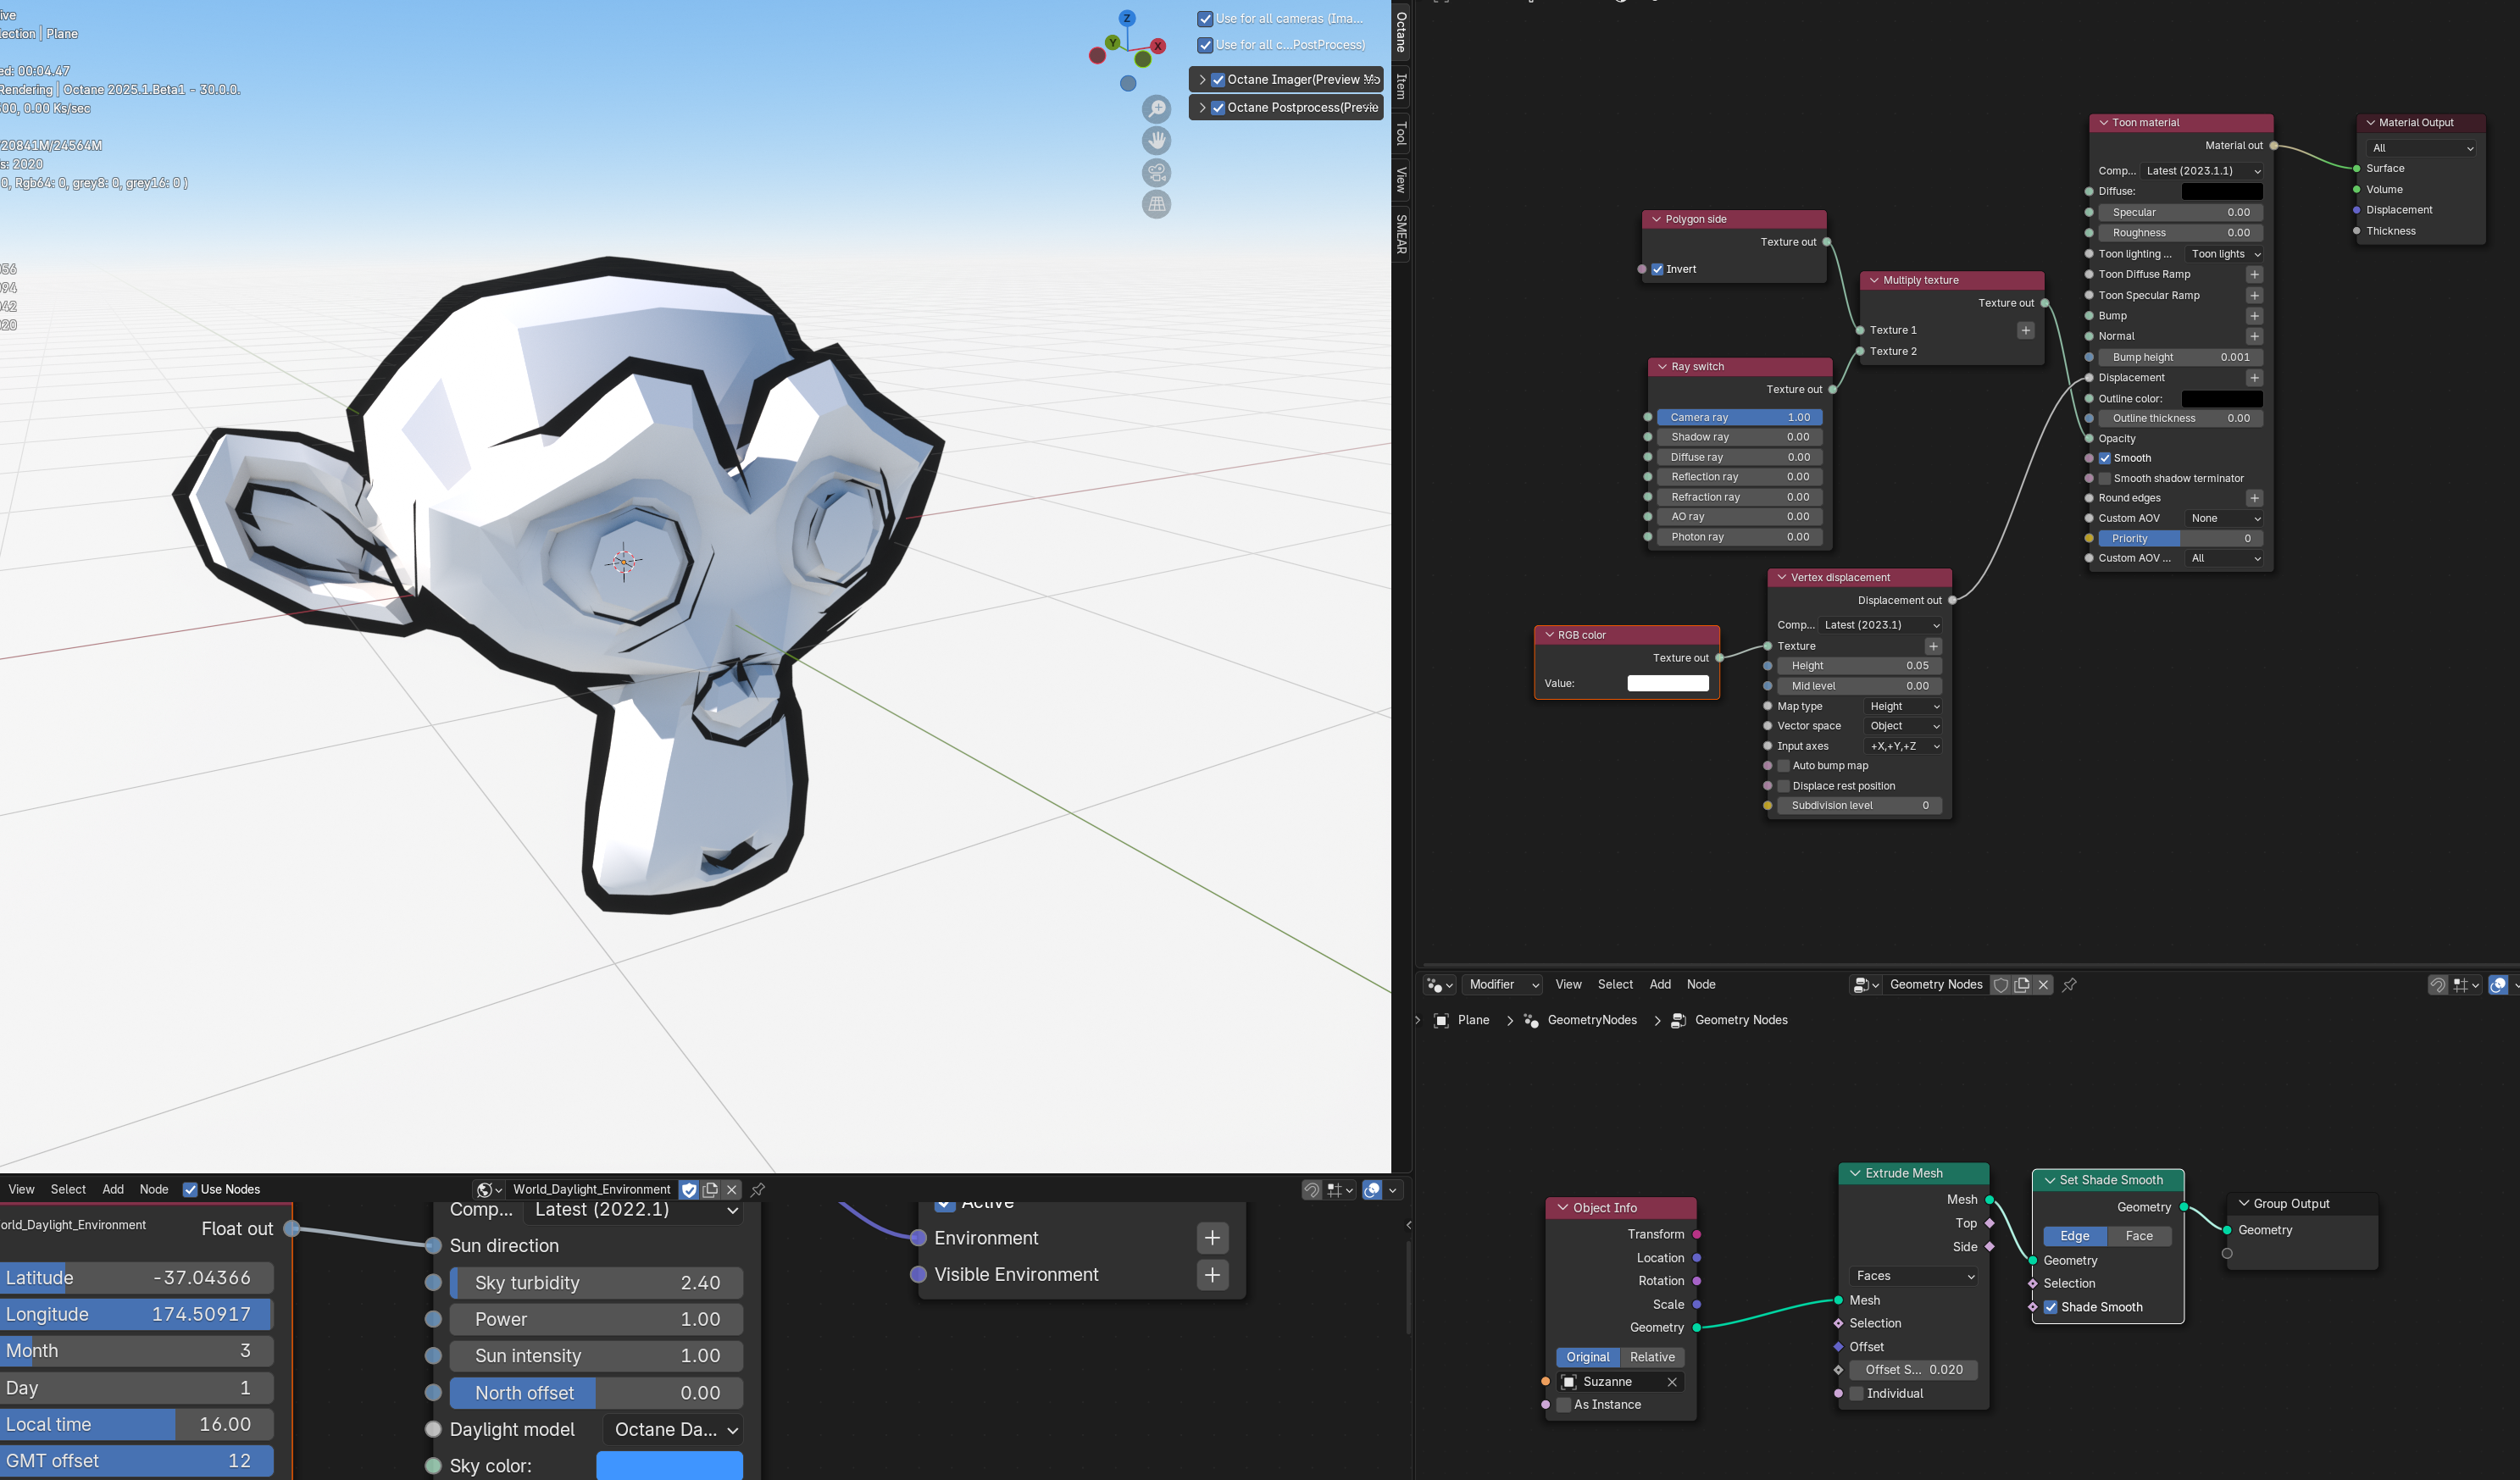Duplicate the Geometry Nodes datablock
2520x1480 pixels.
tap(2021, 985)
